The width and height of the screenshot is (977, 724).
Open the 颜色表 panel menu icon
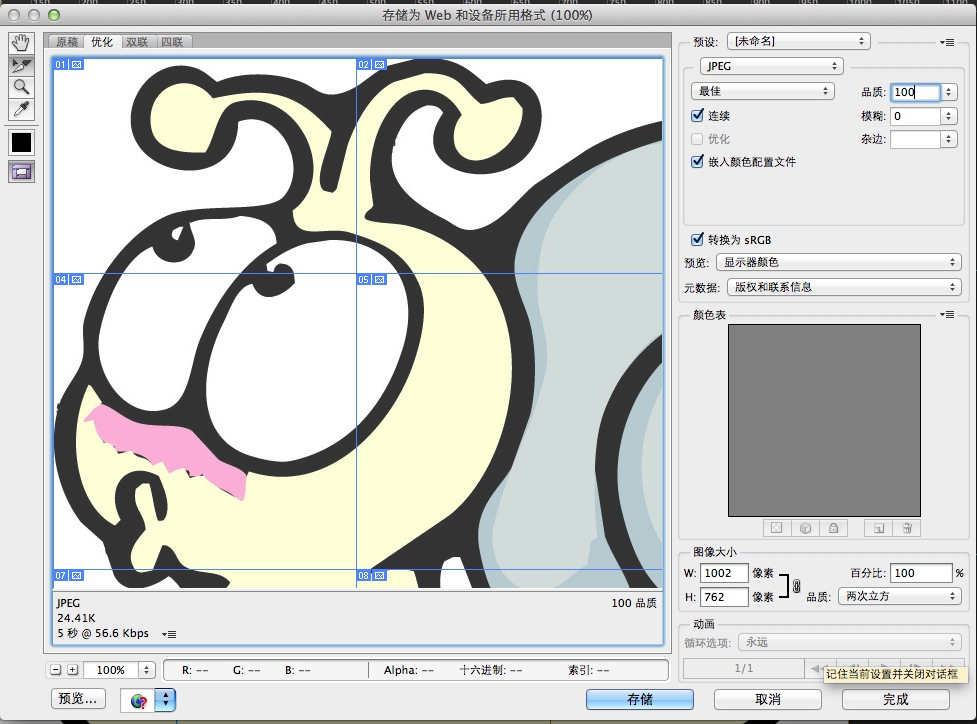(947, 315)
